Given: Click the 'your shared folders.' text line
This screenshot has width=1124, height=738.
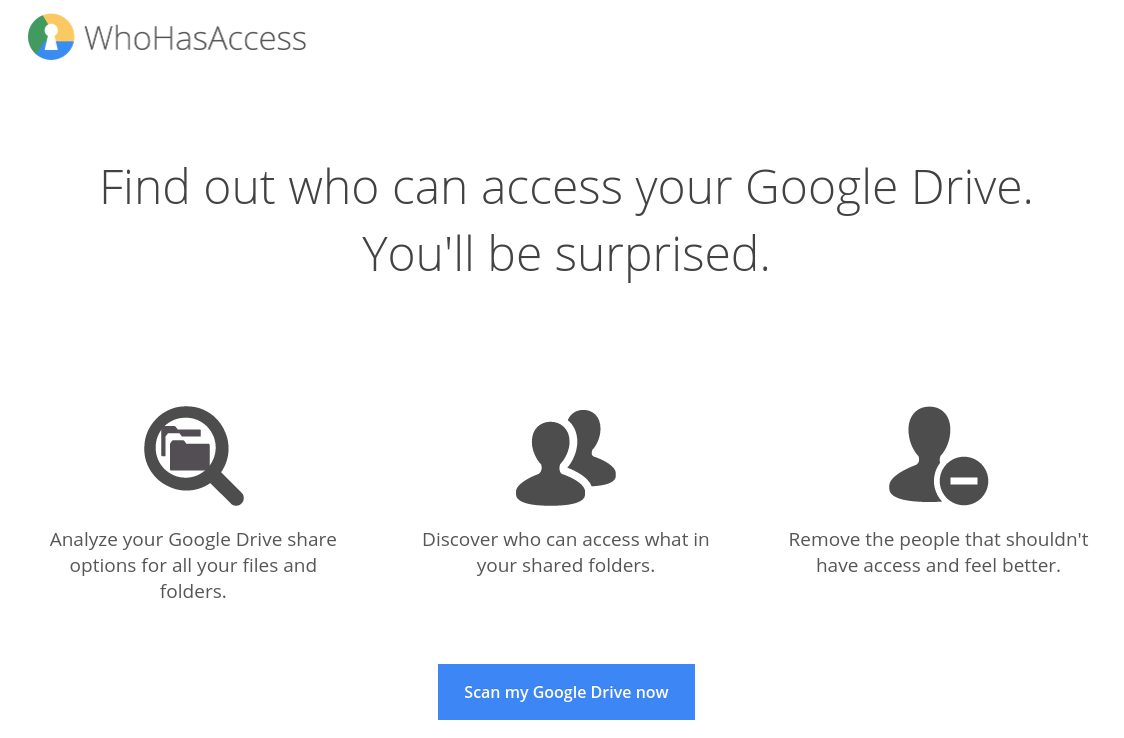Looking at the screenshot, I should pos(566,566).
